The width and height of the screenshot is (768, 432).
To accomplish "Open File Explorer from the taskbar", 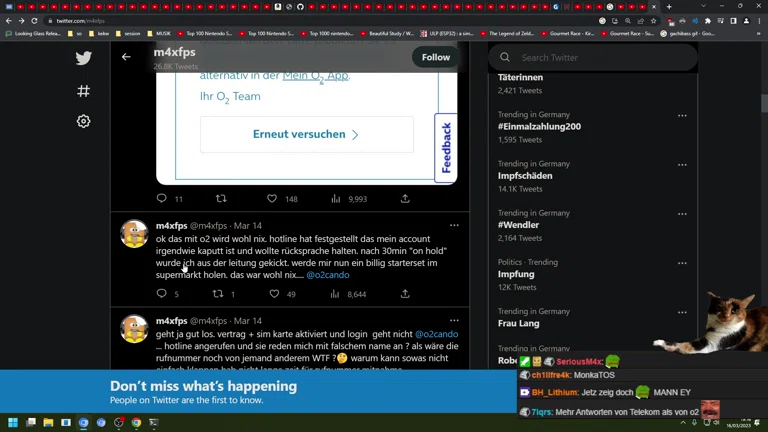I will point(48,422).
